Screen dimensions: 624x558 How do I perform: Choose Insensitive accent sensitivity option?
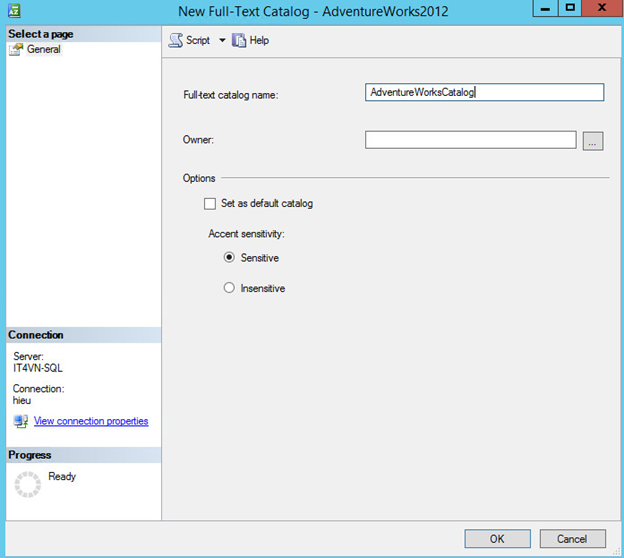coord(229,288)
